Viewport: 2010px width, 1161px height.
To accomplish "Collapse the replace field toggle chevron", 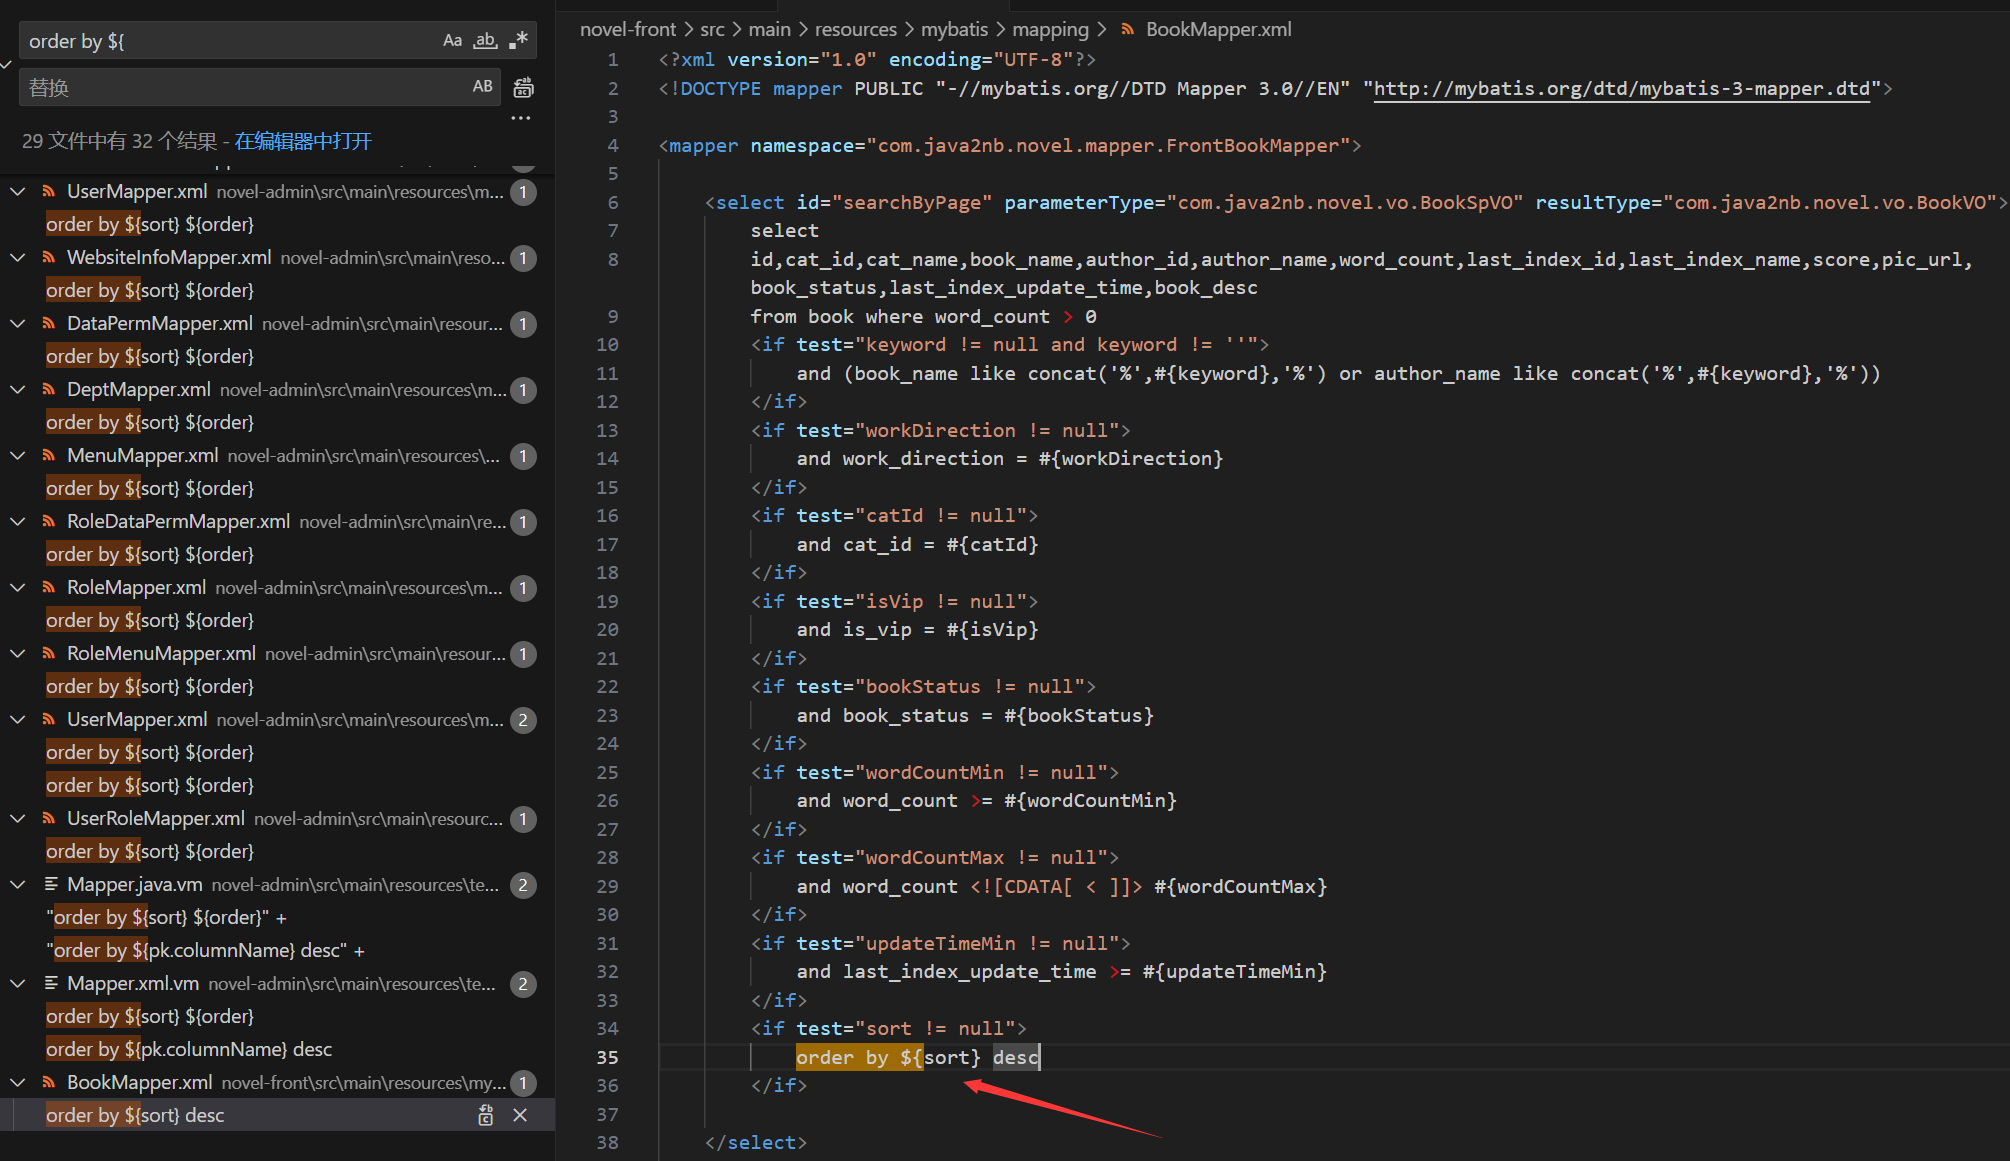I will pyautogui.click(x=6, y=64).
